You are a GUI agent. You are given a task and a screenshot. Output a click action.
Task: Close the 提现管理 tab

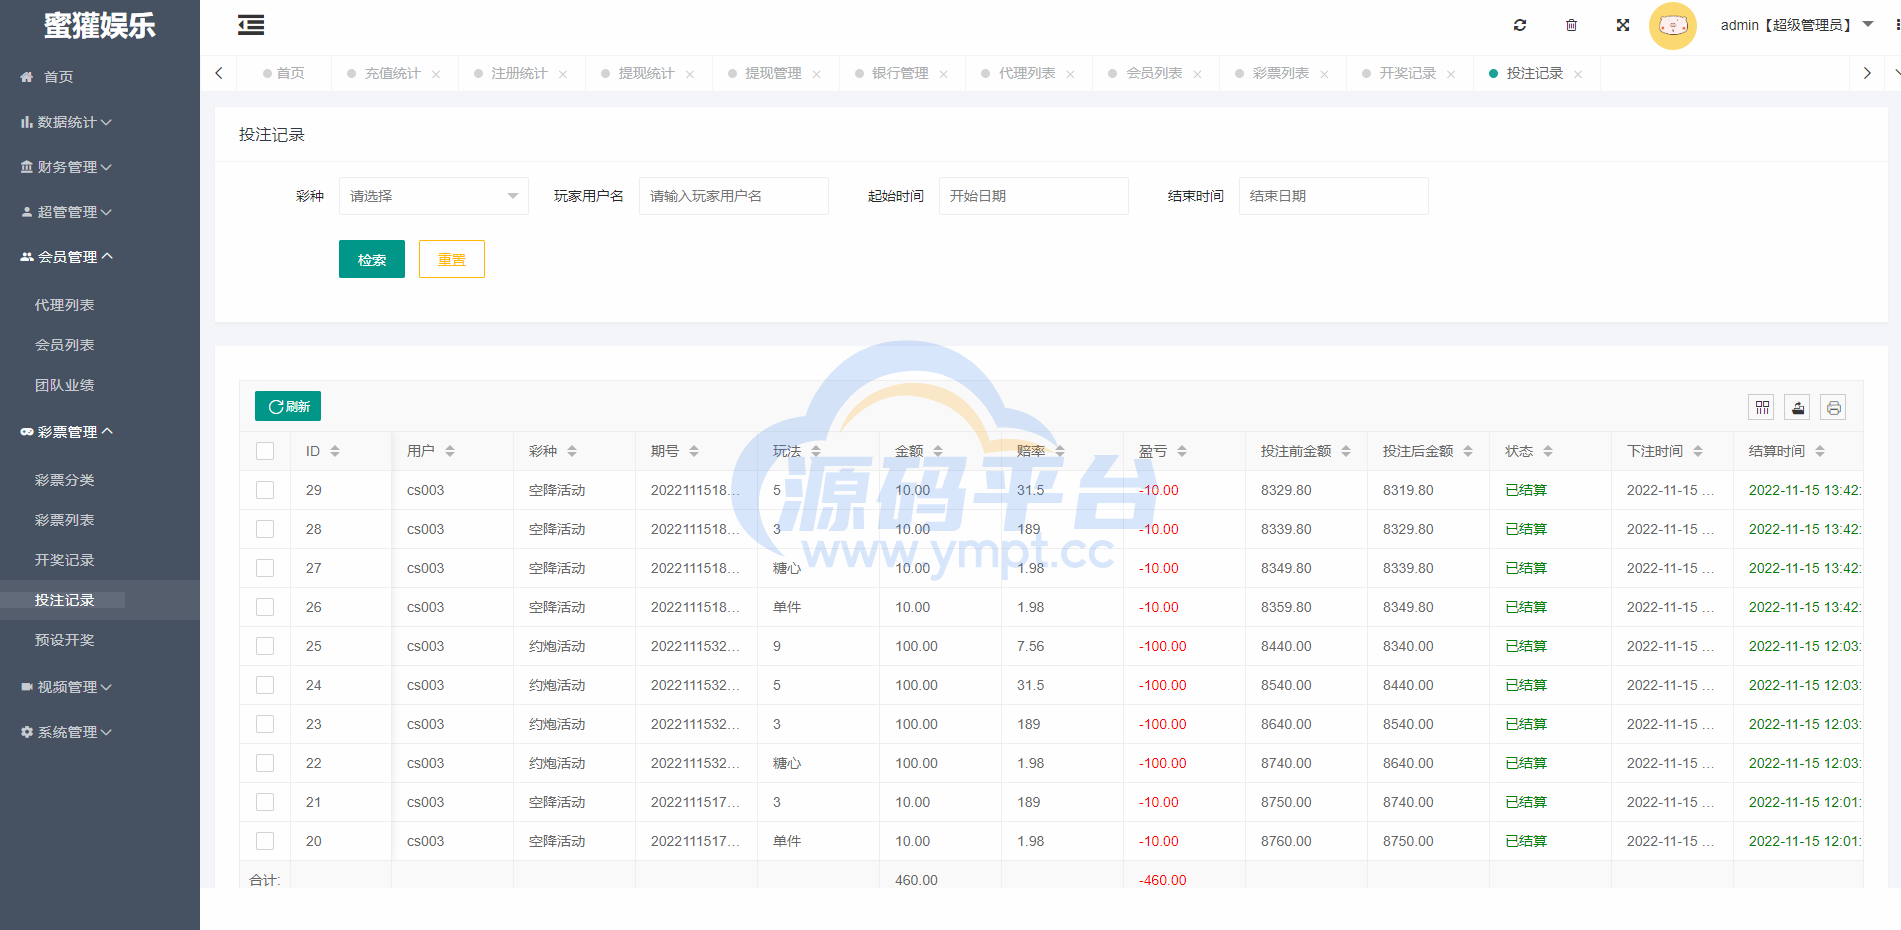817,74
